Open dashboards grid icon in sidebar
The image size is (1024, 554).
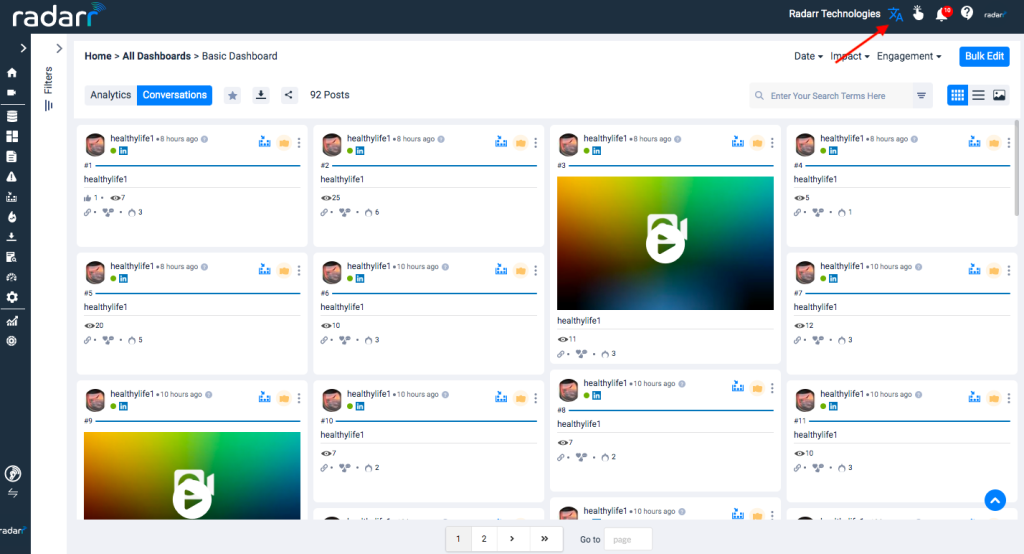pos(12,137)
